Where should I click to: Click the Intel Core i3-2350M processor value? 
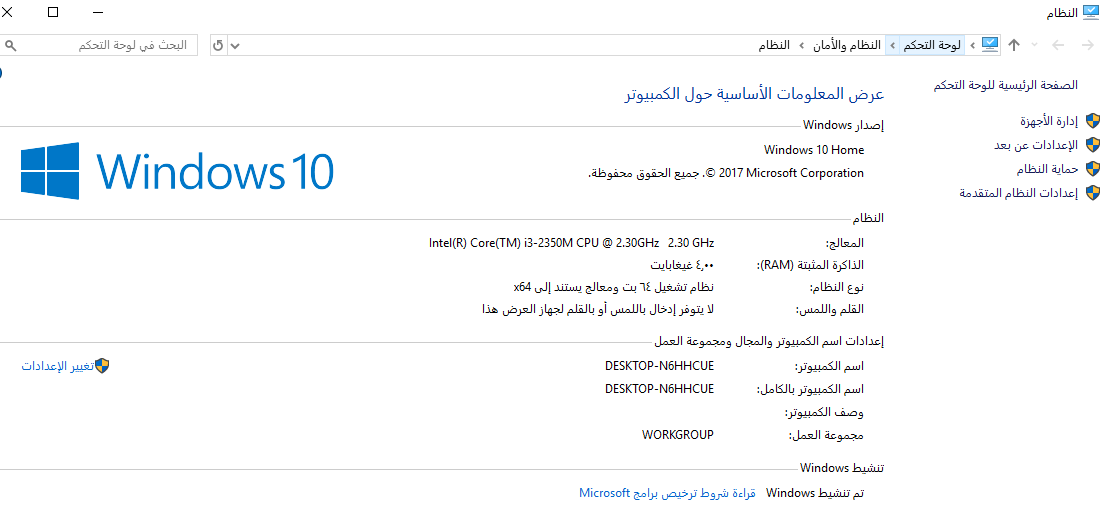pyautogui.click(x=571, y=243)
